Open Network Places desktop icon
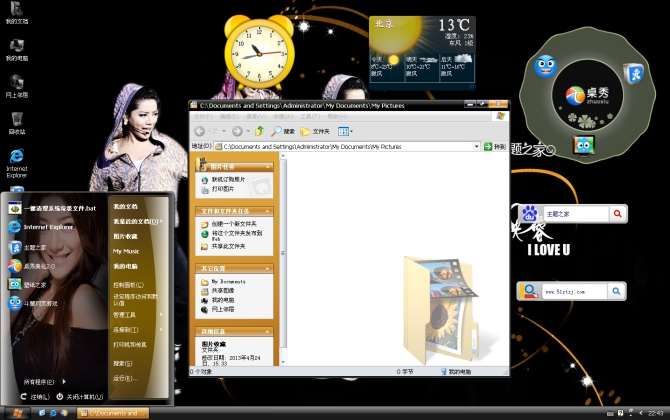The image size is (670, 420). (x=17, y=86)
